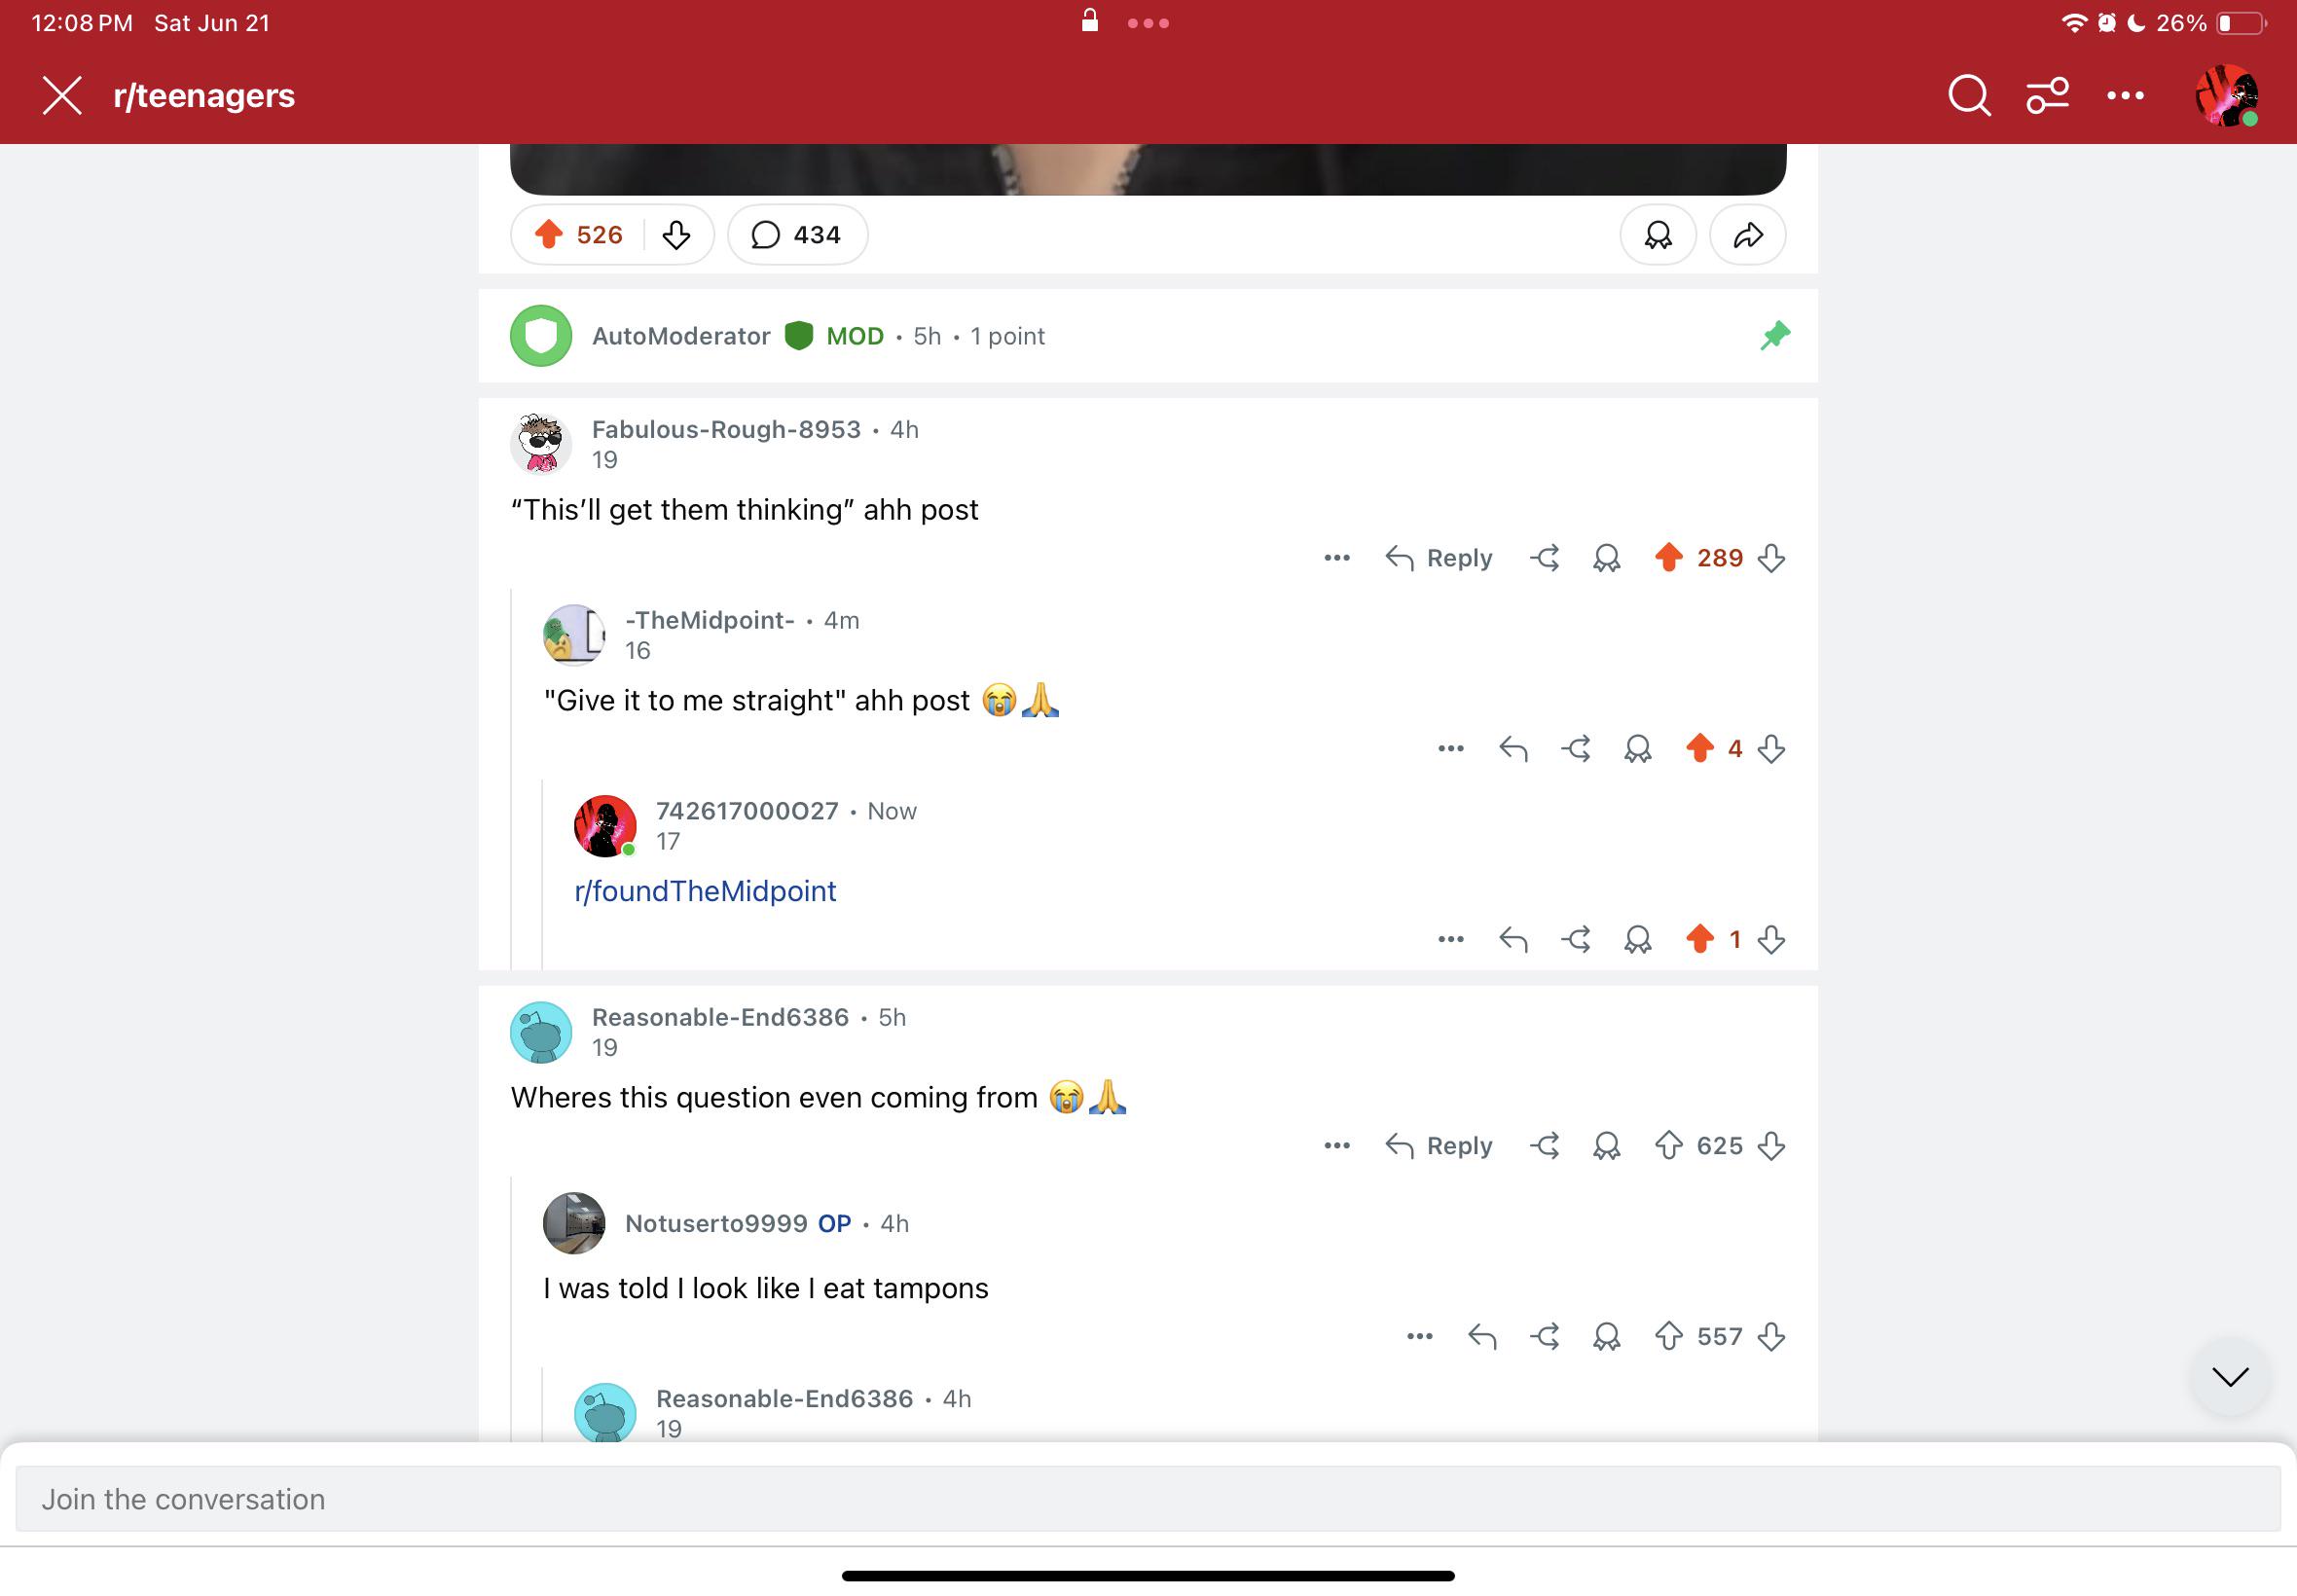This screenshot has height=1596, width=2297.
Task: Give an award to the post
Action: click(x=1657, y=235)
